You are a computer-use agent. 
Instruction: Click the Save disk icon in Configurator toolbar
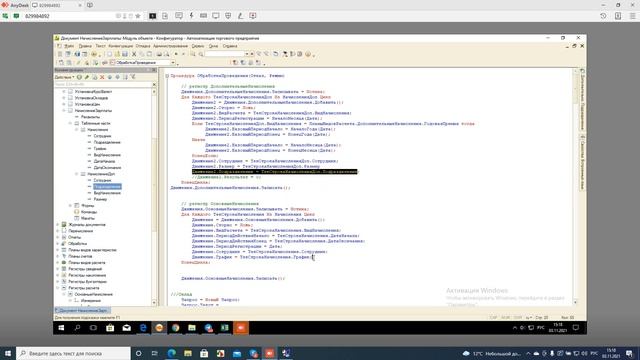(x=125, y=54)
